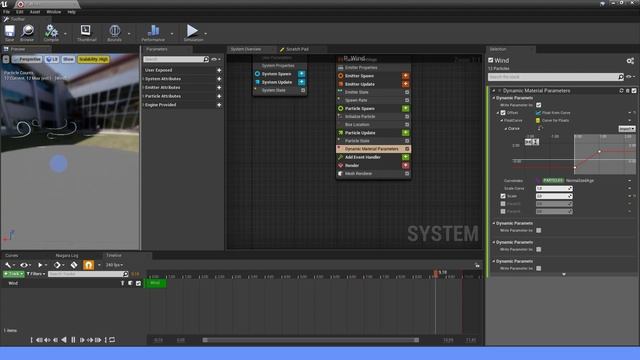Click the Scalability High button

point(93,59)
